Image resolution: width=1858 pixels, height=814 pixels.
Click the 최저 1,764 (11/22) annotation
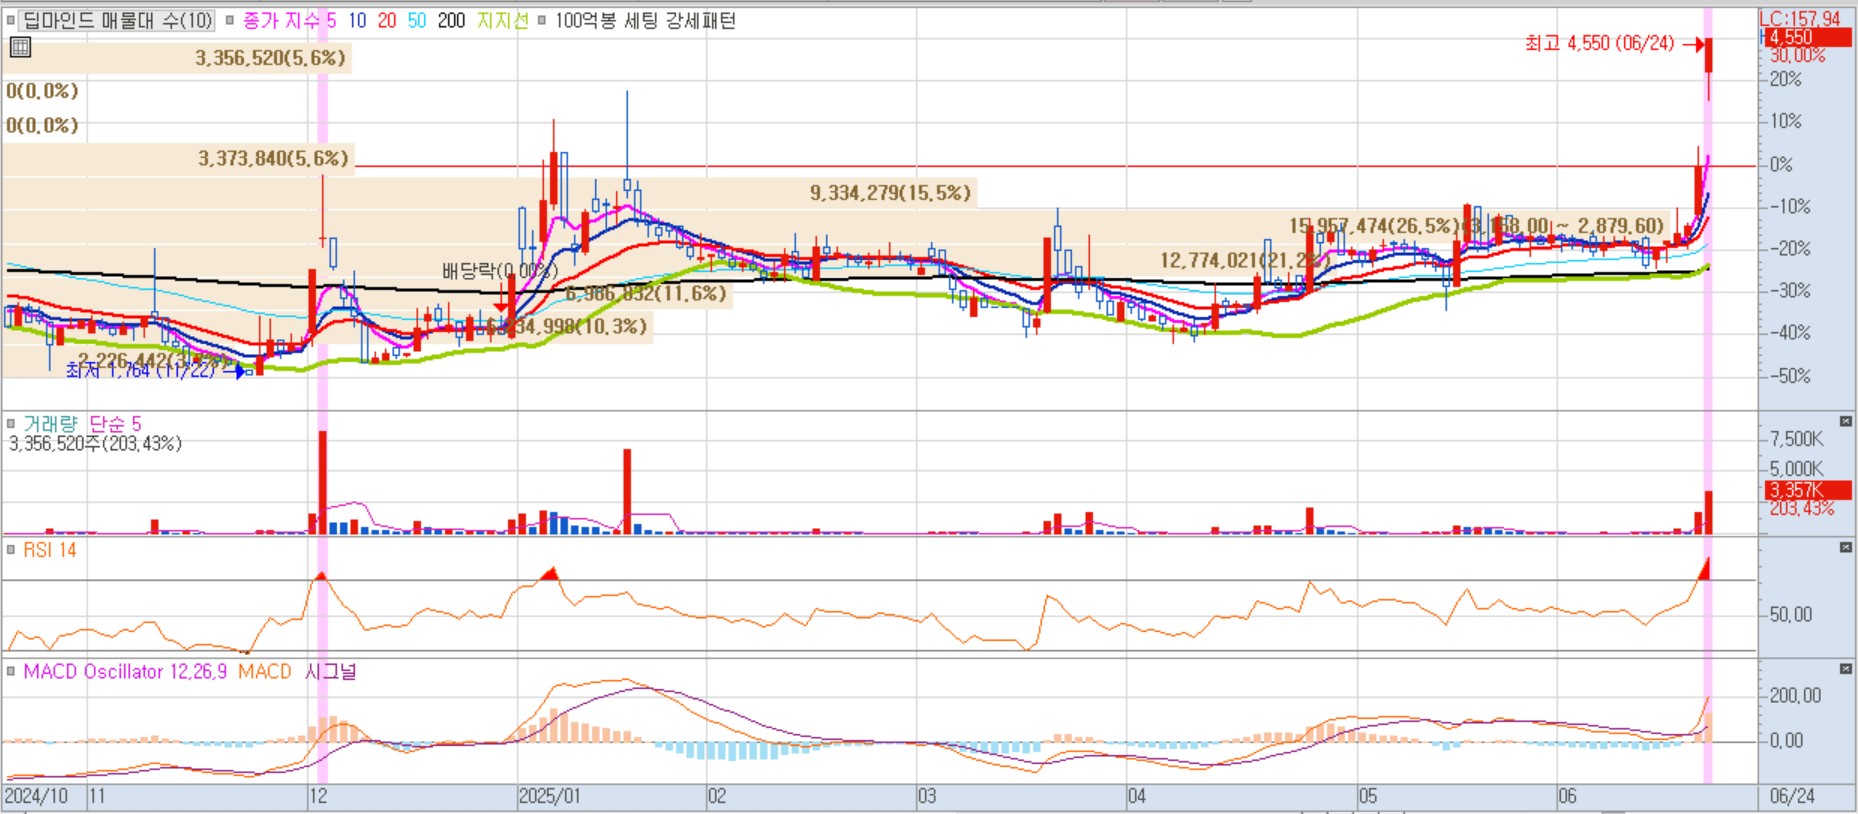click(141, 370)
